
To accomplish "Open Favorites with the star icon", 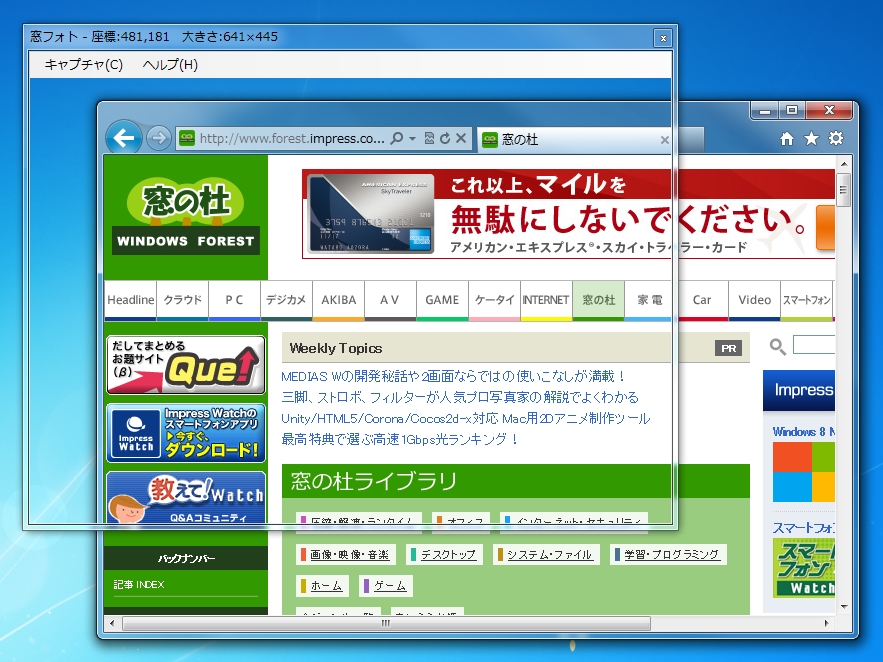I will (811, 139).
